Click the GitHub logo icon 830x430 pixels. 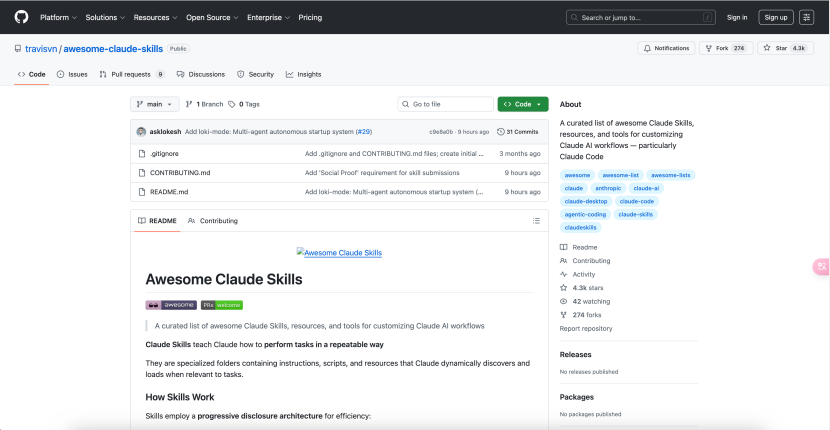click(22, 17)
